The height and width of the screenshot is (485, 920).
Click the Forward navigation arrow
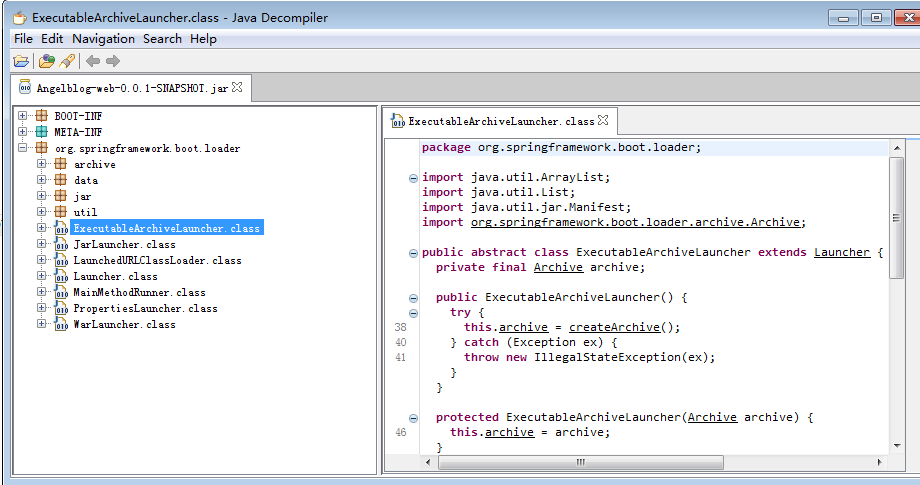pyautogui.click(x=113, y=61)
